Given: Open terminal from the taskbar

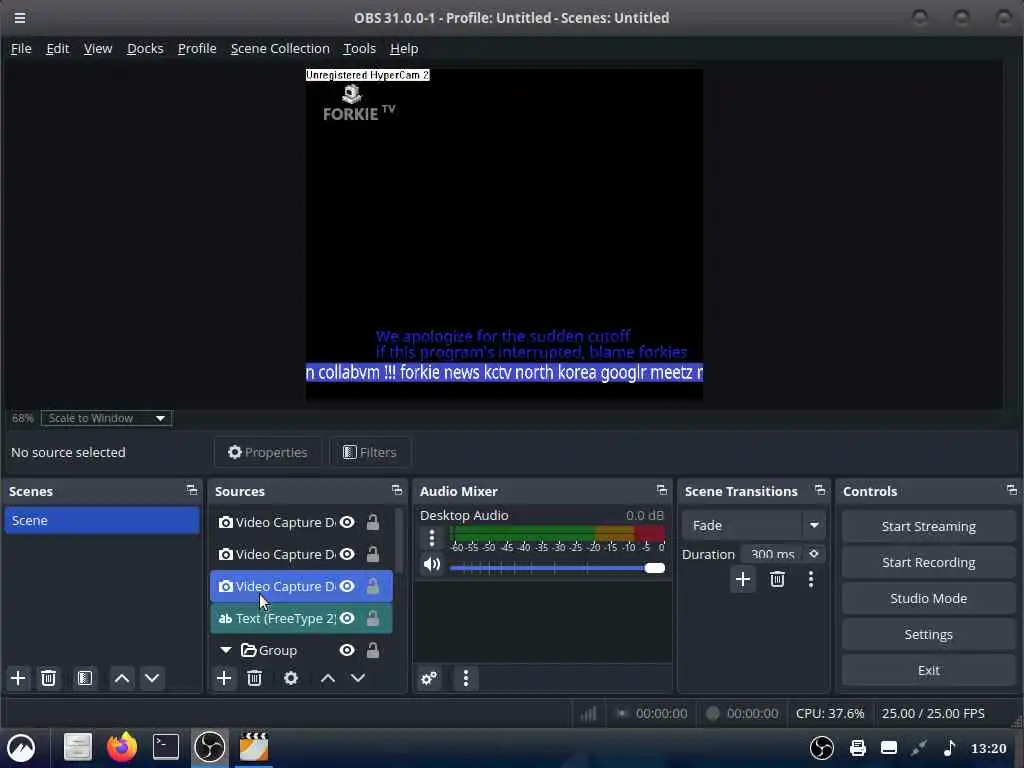Looking at the screenshot, I should pyautogui.click(x=165, y=747).
